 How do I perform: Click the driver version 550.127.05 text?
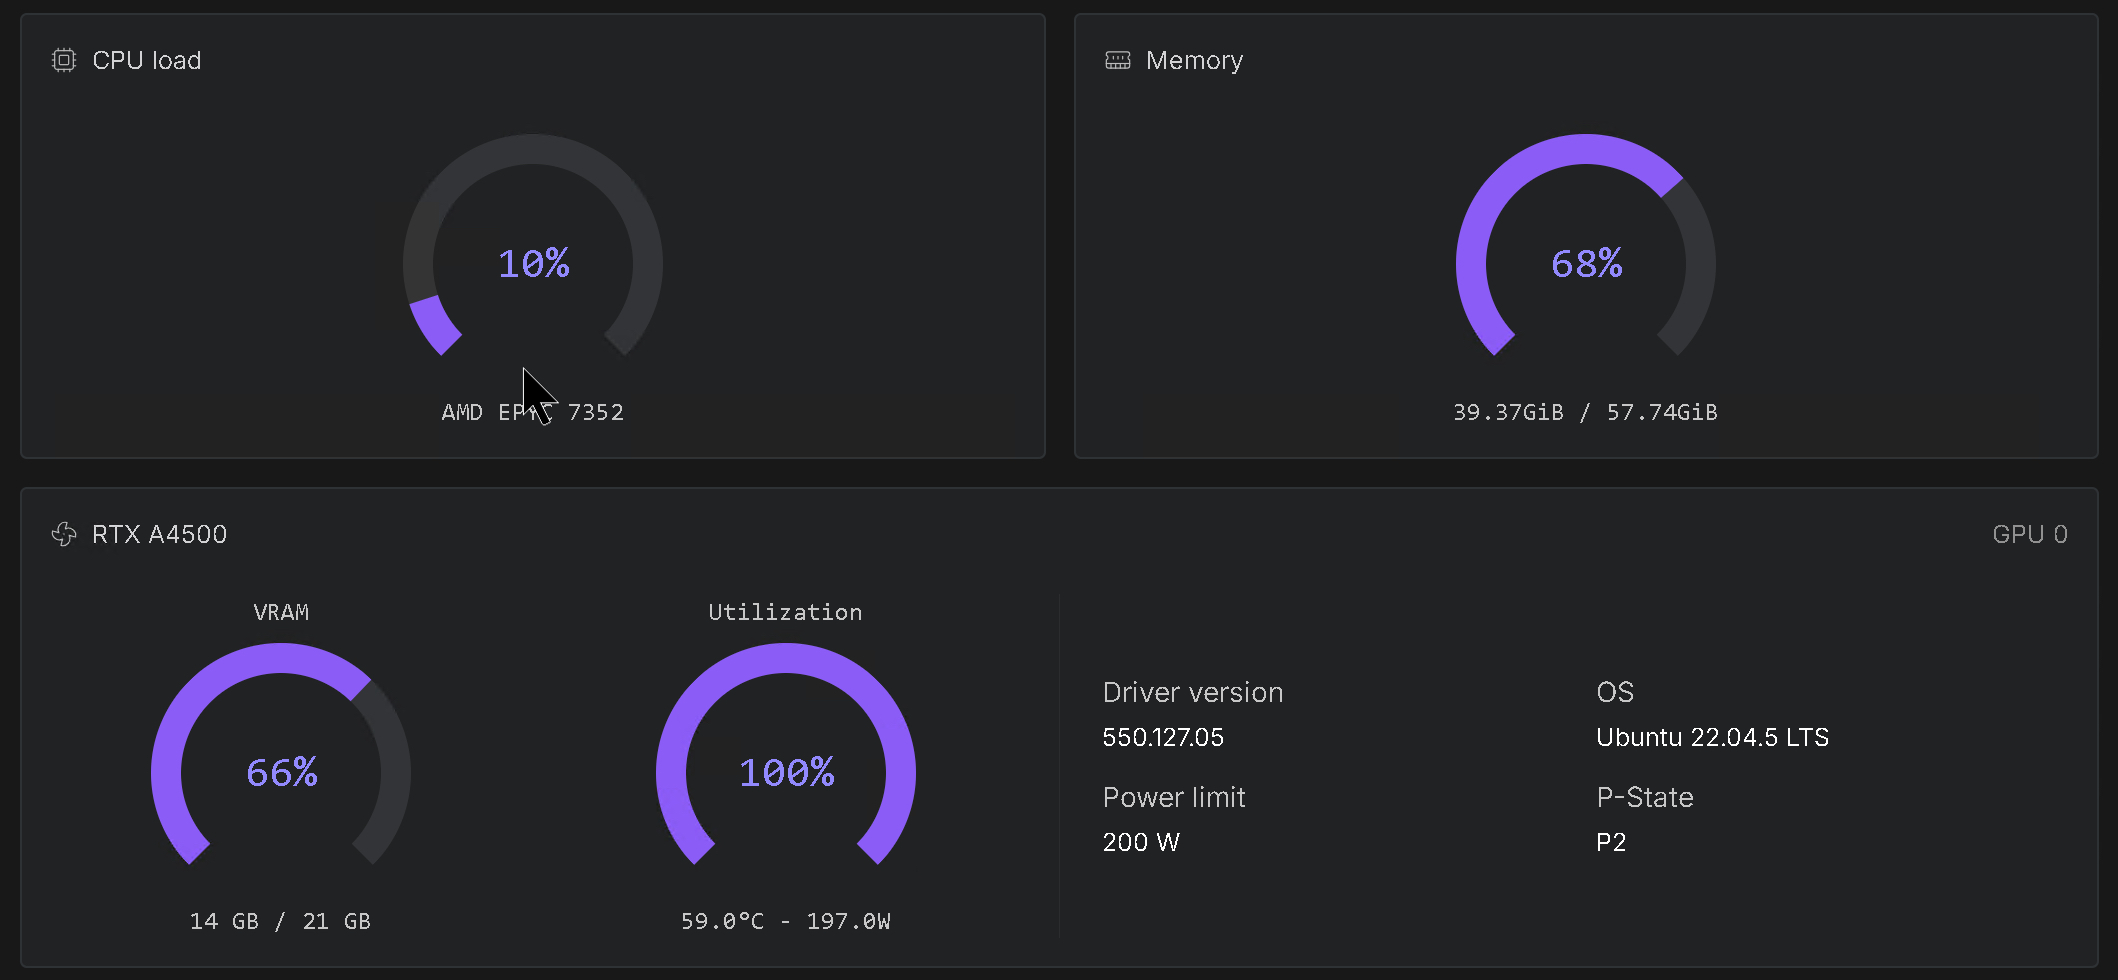click(1163, 737)
